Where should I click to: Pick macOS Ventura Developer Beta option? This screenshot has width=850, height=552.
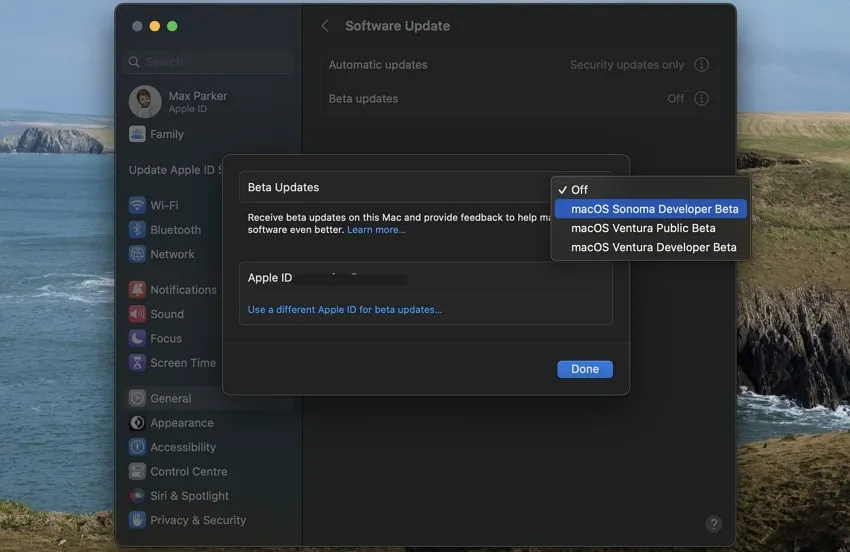point(653,247)
